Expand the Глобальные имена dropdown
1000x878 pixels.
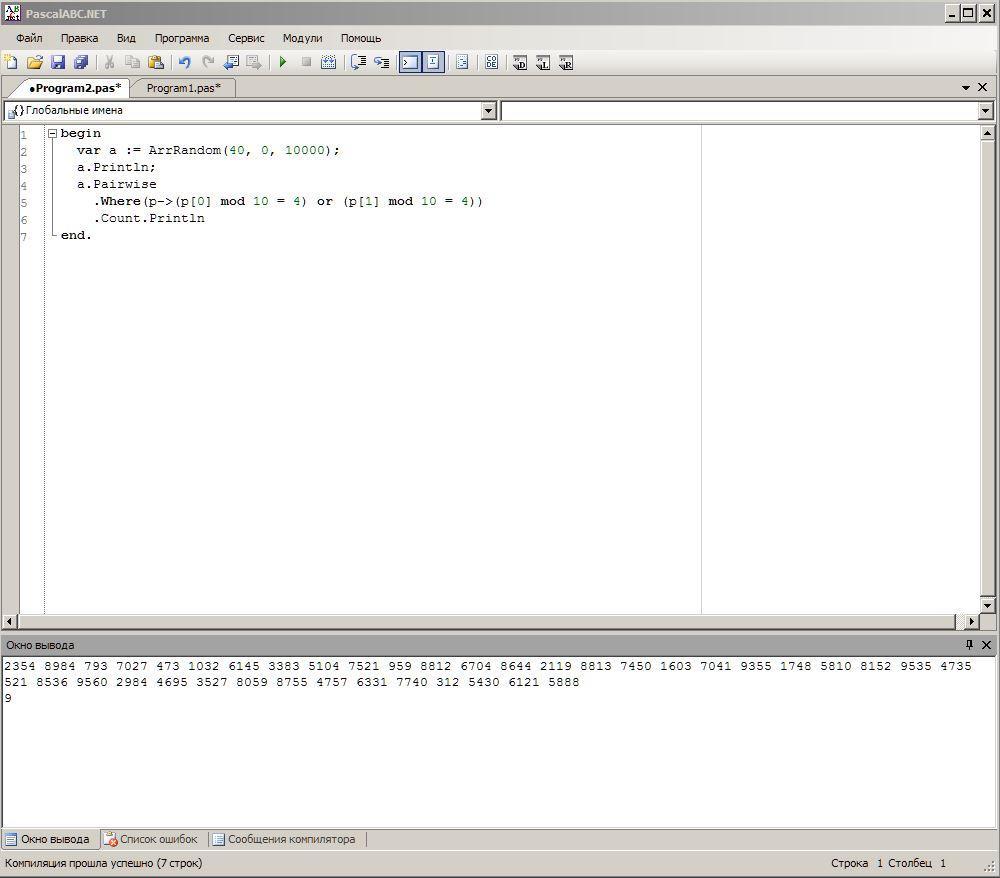[x=489, y=111]
